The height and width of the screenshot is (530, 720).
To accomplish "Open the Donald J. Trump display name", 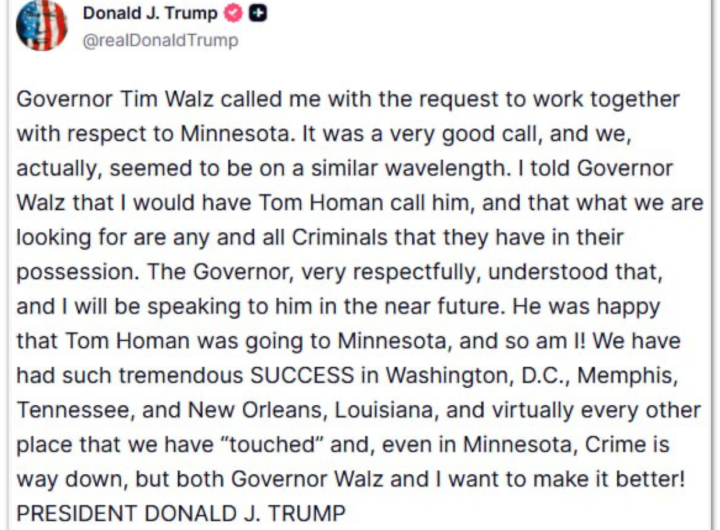I will point(152,15).
